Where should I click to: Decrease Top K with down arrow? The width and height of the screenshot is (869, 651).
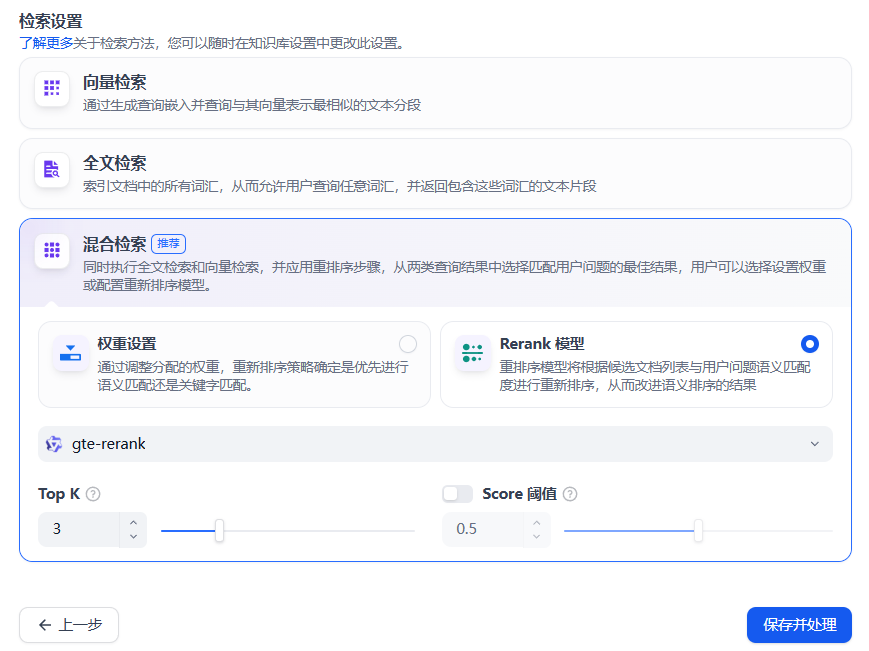coord(134,536)
